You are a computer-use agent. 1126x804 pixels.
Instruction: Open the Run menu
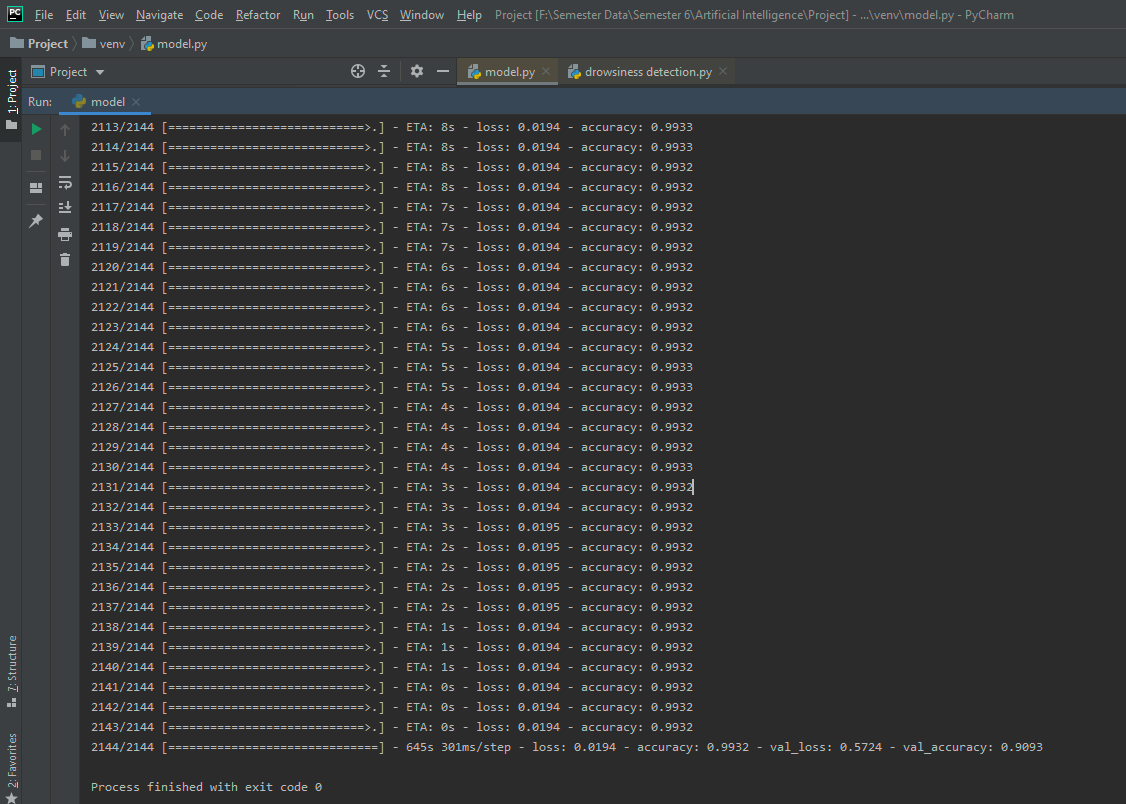click(x=303, y=15)
